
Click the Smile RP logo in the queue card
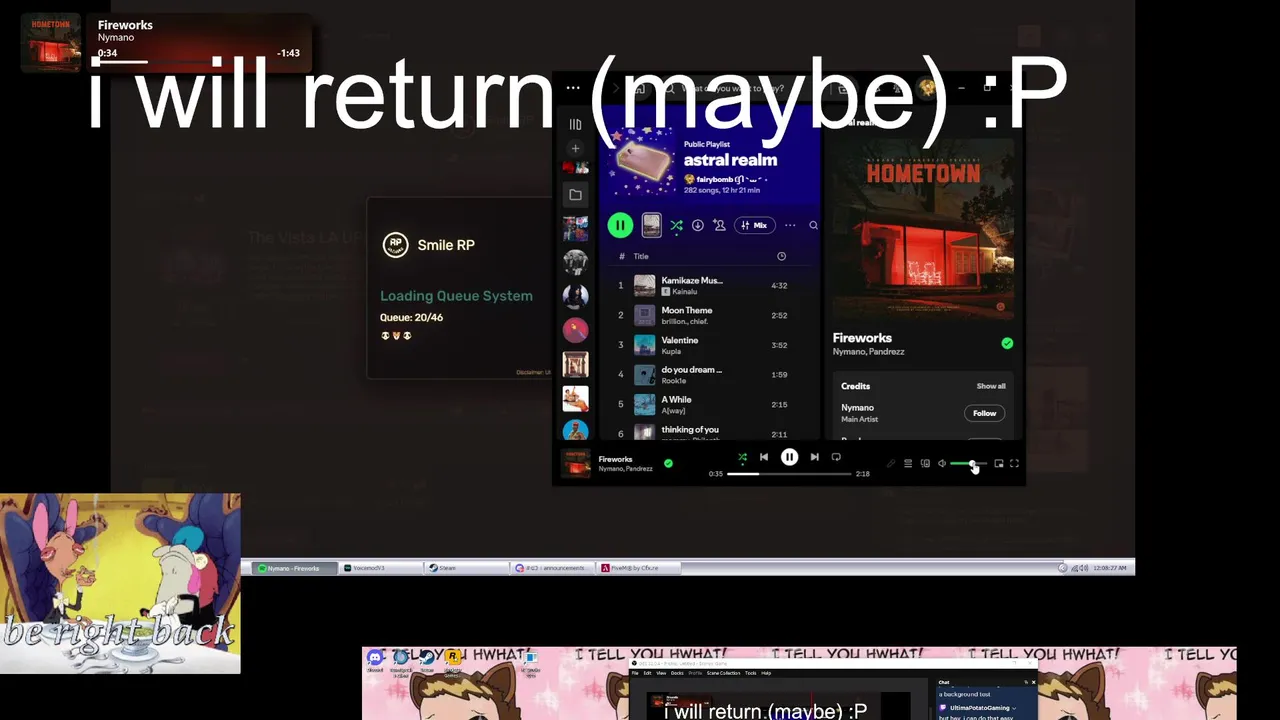pos(395,245)
